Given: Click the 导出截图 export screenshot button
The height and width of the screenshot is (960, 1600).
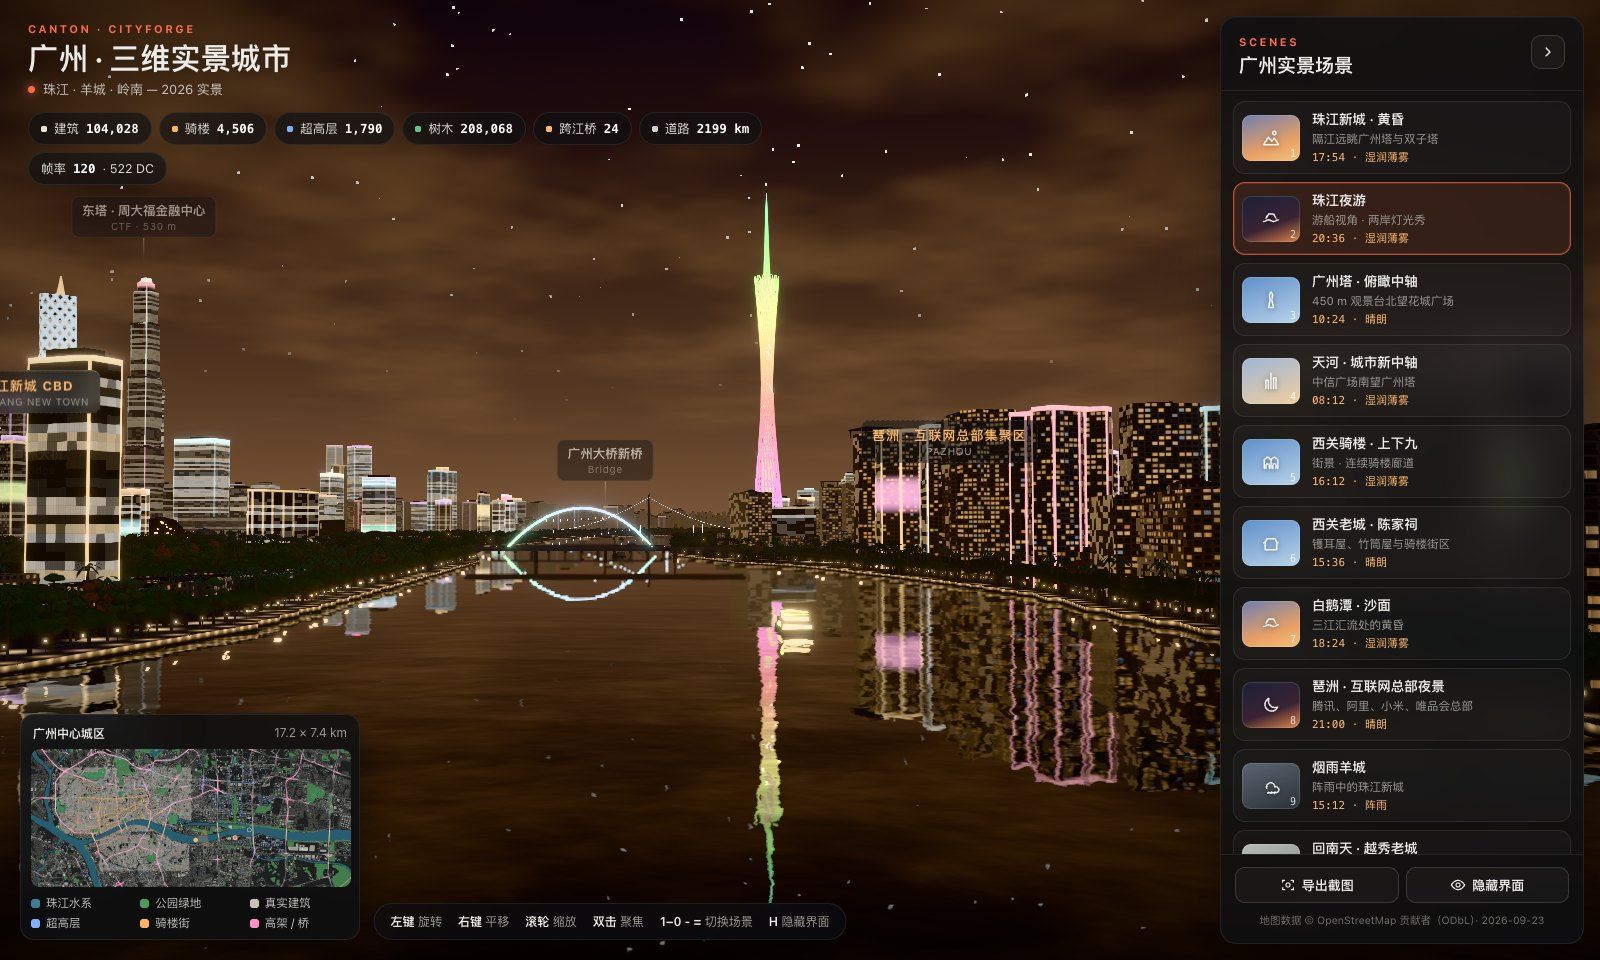Looking at the screenshot, I should [1316, 885].
